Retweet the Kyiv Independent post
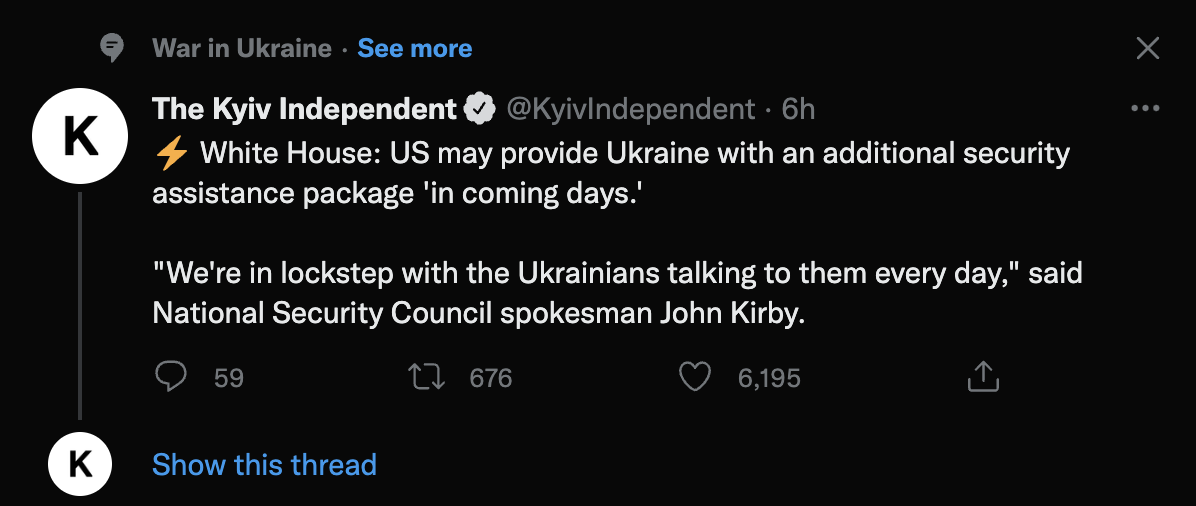Image resolution: width=1196 pixels, height=506 pixels. tap(427, 376)
